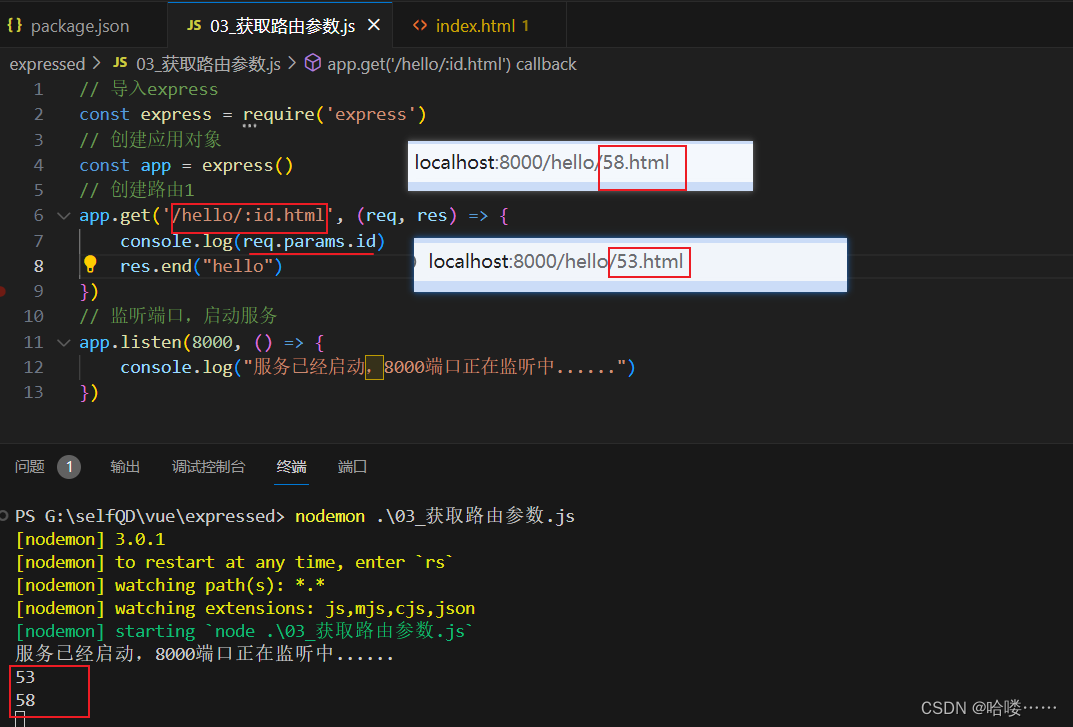The width and height of the screenshot is (1073, 727).
Task: Open the index.html editor tab
Action: [x=479, y=25]
